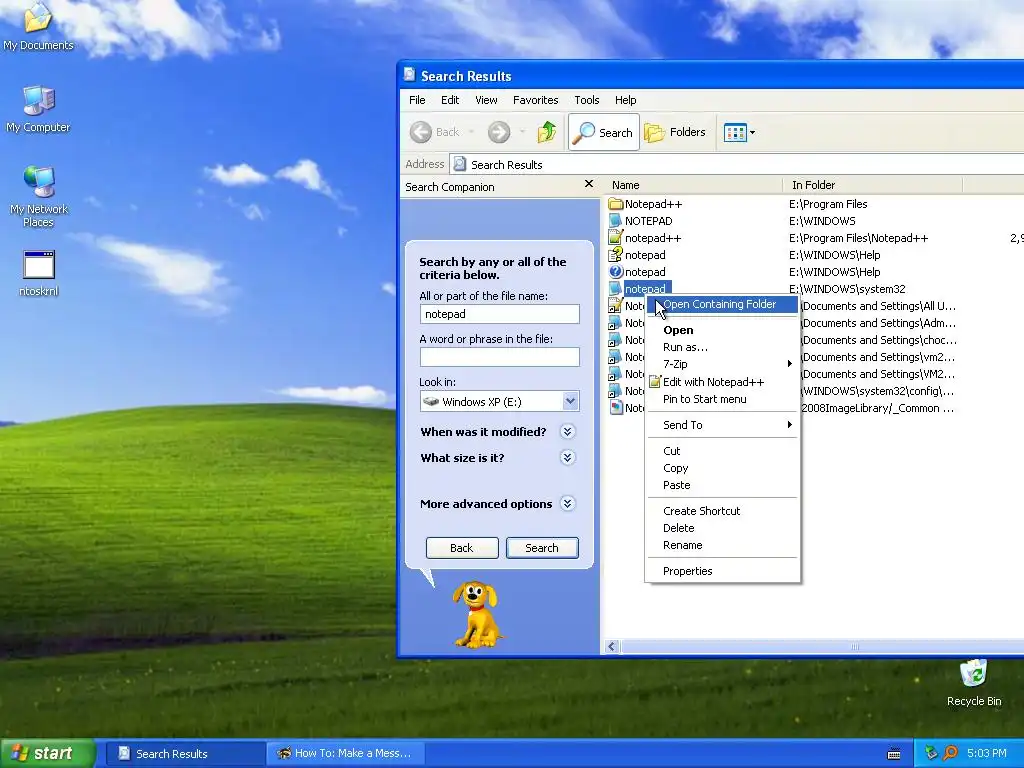Click the NOTEPAD icon in E:\WINDOWS row
This screenshot has width=1024, height=768.
click(x=615, y=221)
